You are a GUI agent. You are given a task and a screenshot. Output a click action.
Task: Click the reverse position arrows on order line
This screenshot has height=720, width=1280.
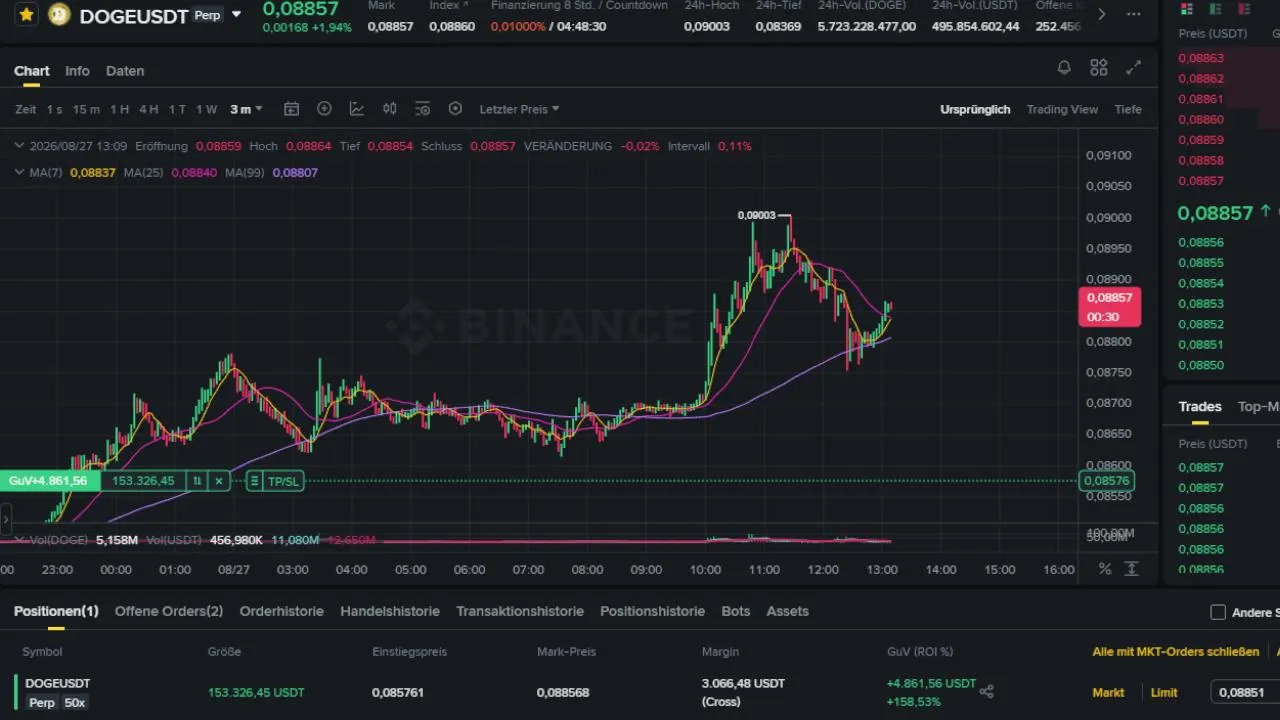tap(197, 481)
